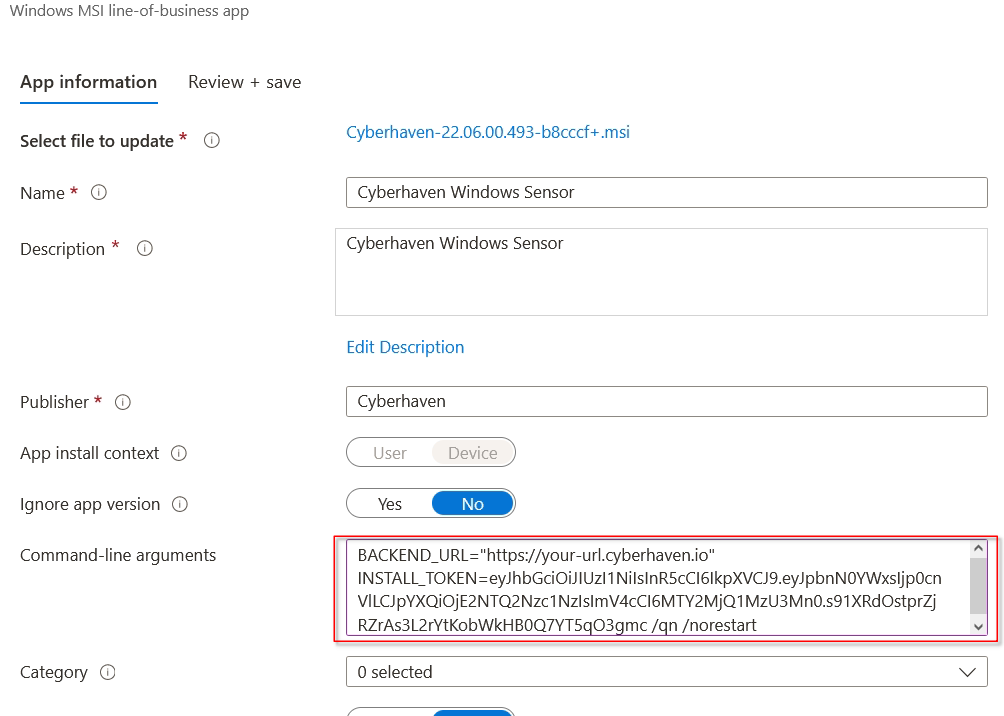Switch to the Review + save tab
Screen dimensions: 1004x716
244,82
